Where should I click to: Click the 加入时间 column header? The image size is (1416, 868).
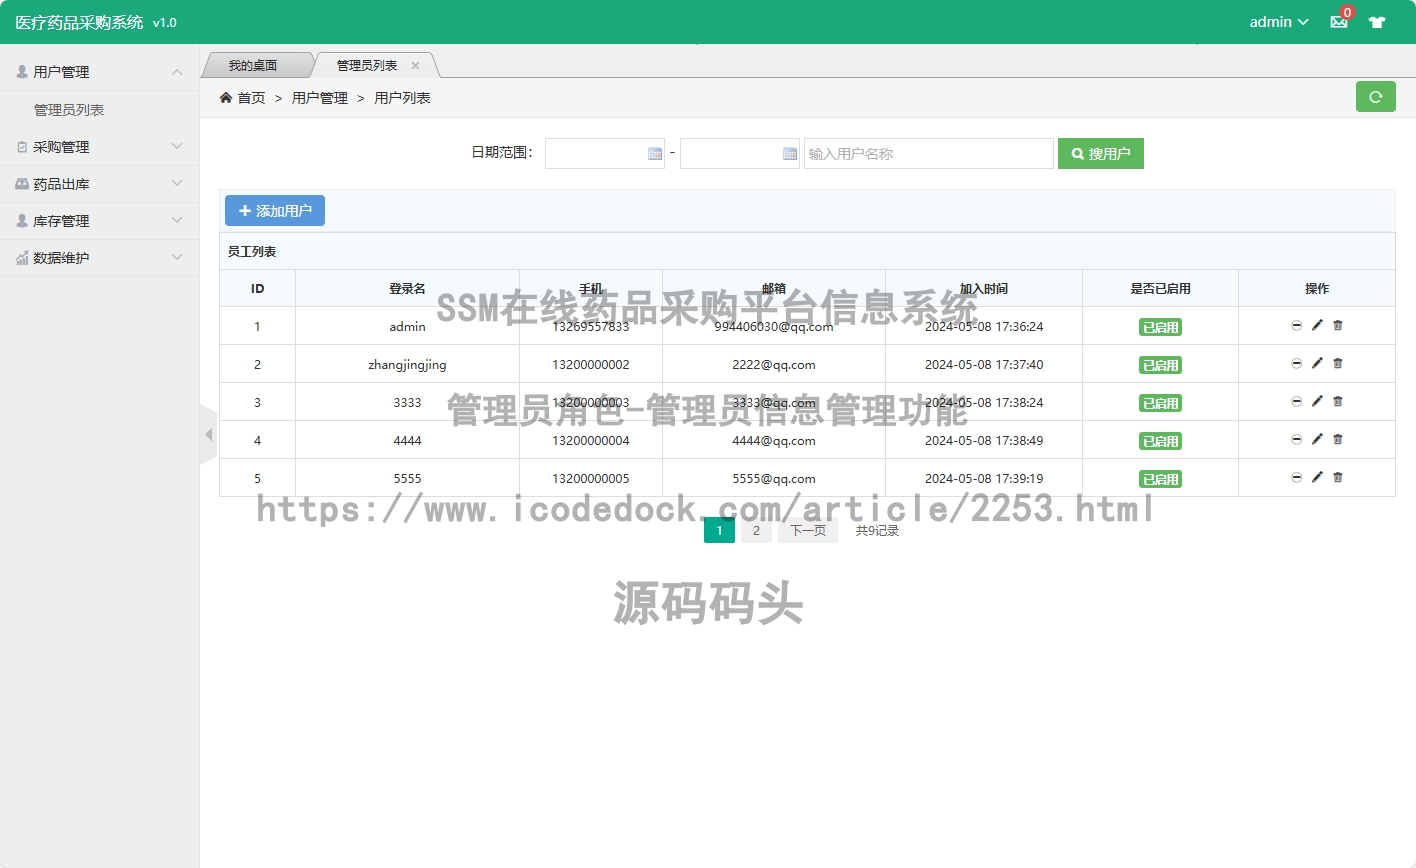point(984,289)
